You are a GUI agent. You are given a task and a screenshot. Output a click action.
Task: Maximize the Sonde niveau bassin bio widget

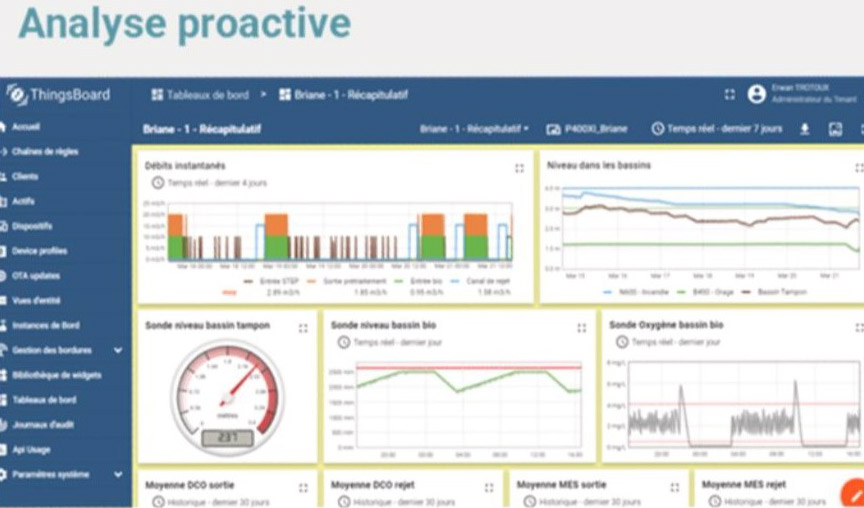click(x=581, y=327)
